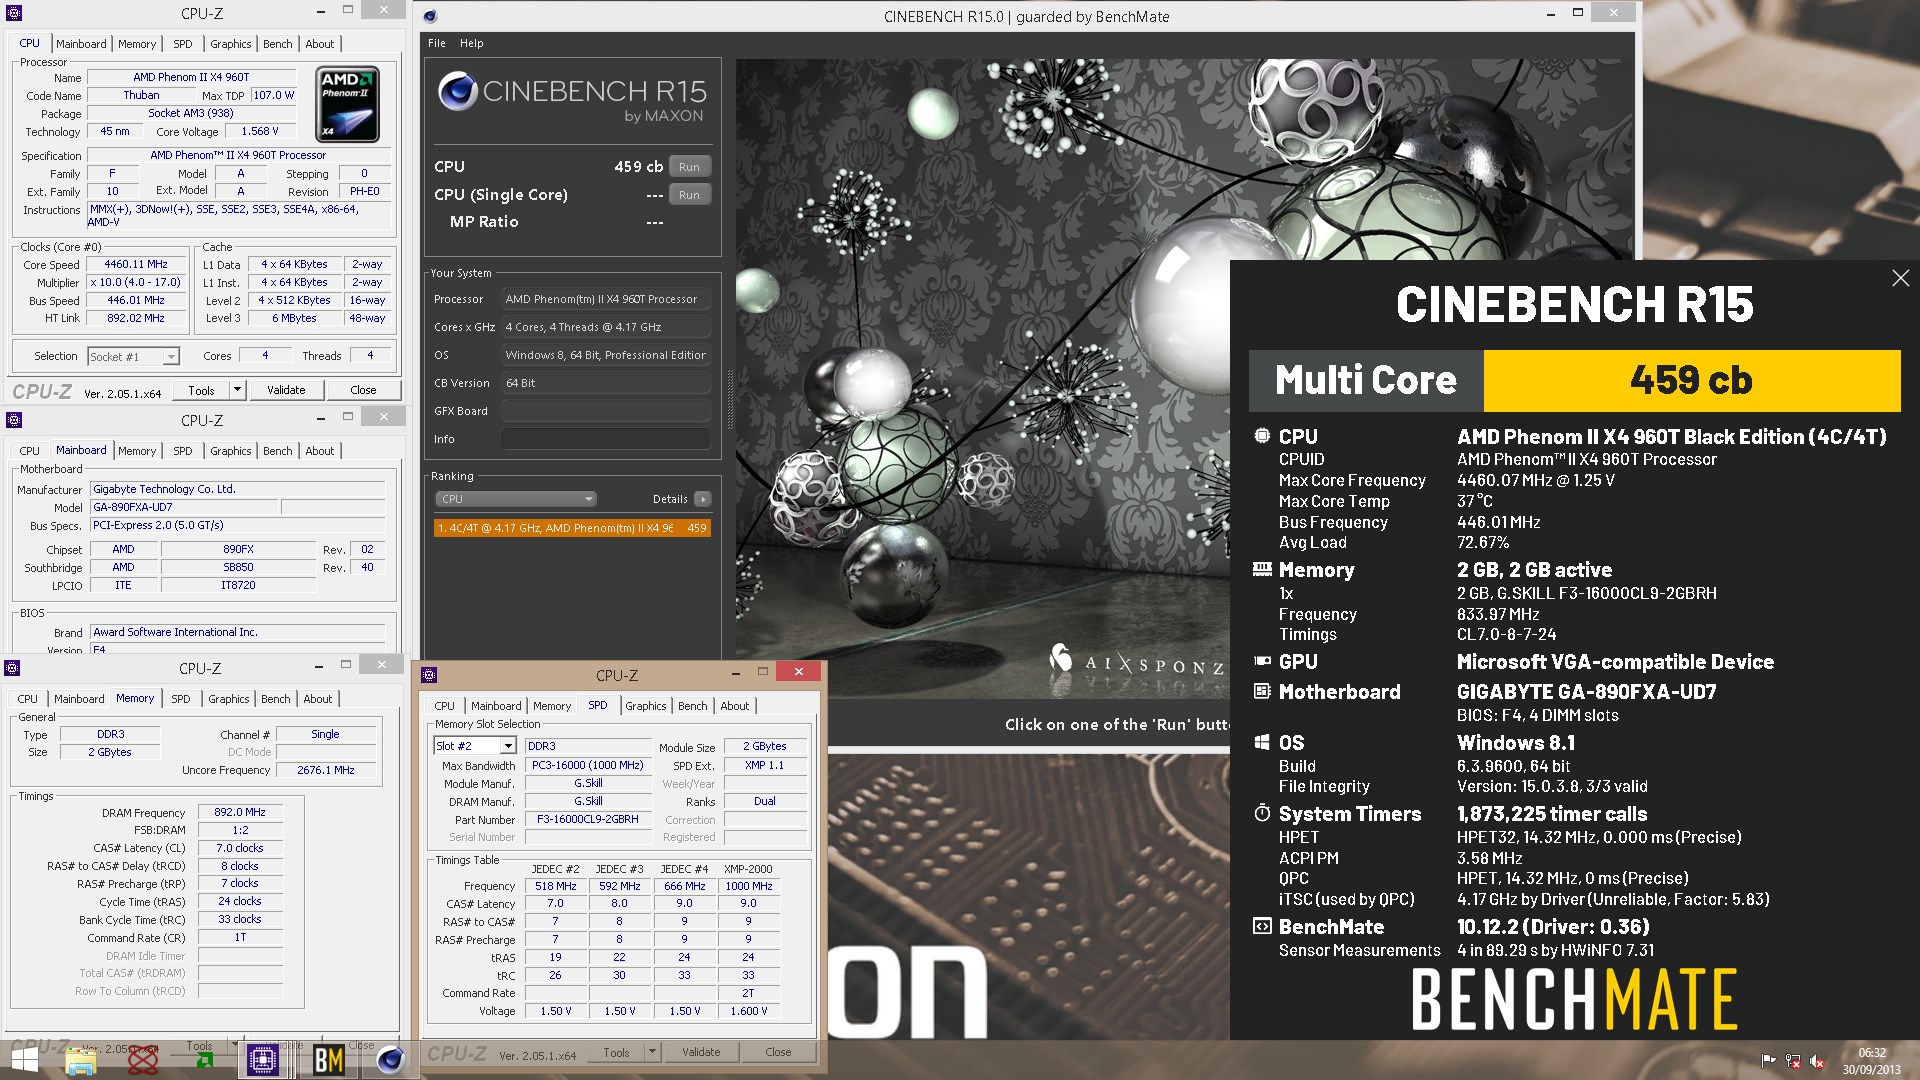This screenshot has height=1080, width=1920.
Task: Click the BenchMate version 10.12.2 text
Action: click(1553, 927)
